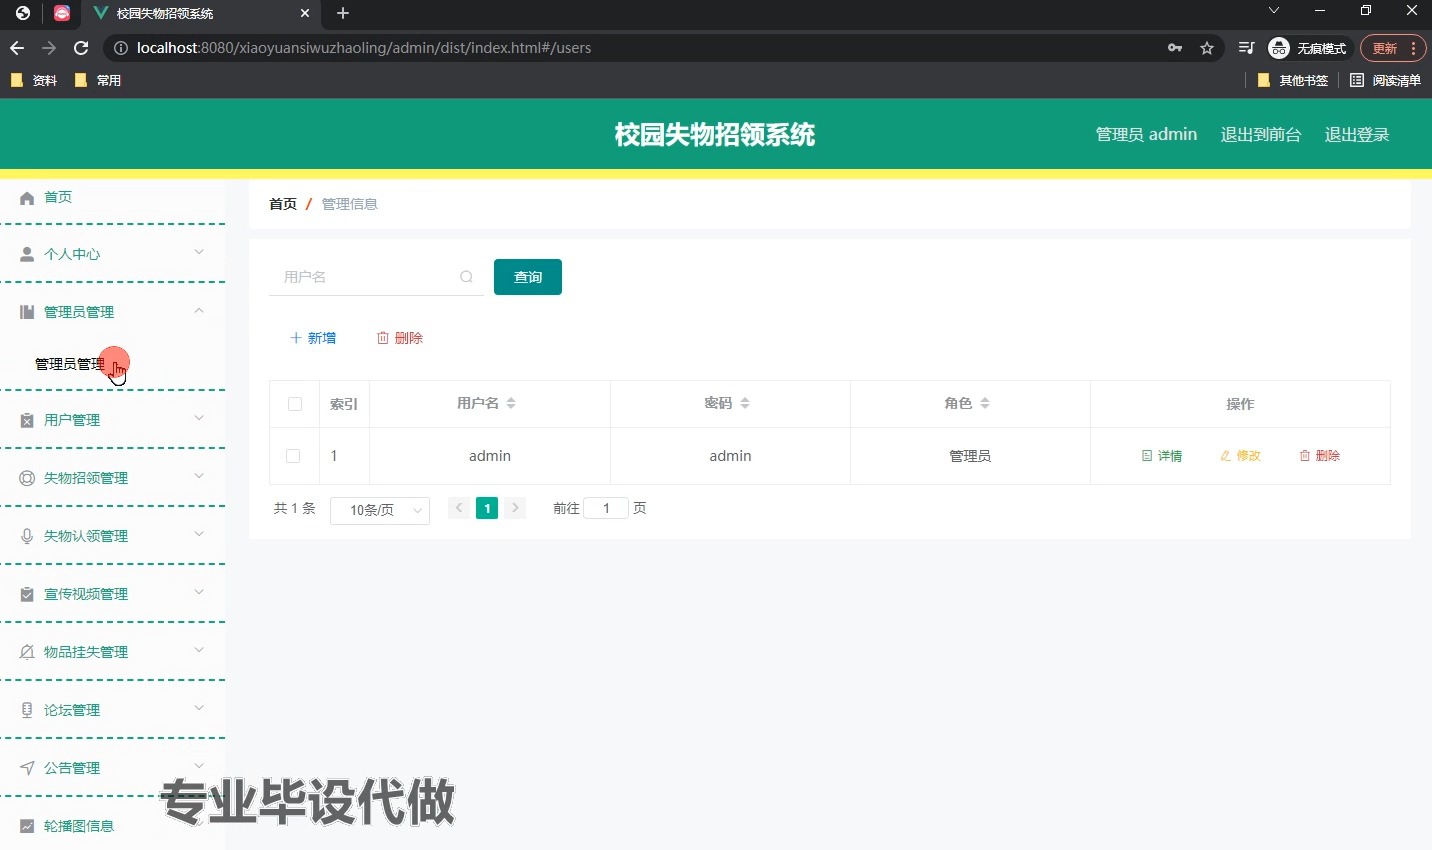Click the previous page arrow in pagination
1432x850 pixels.
pyautogui.click(x=459, y=508)
